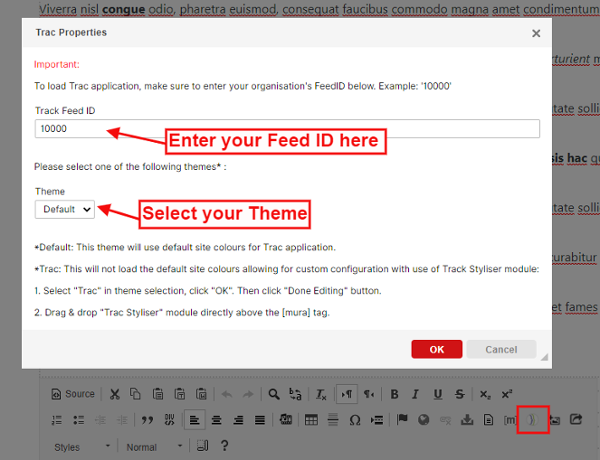Confirm with the red OK button
600x460 pixels.
[437, 349]
